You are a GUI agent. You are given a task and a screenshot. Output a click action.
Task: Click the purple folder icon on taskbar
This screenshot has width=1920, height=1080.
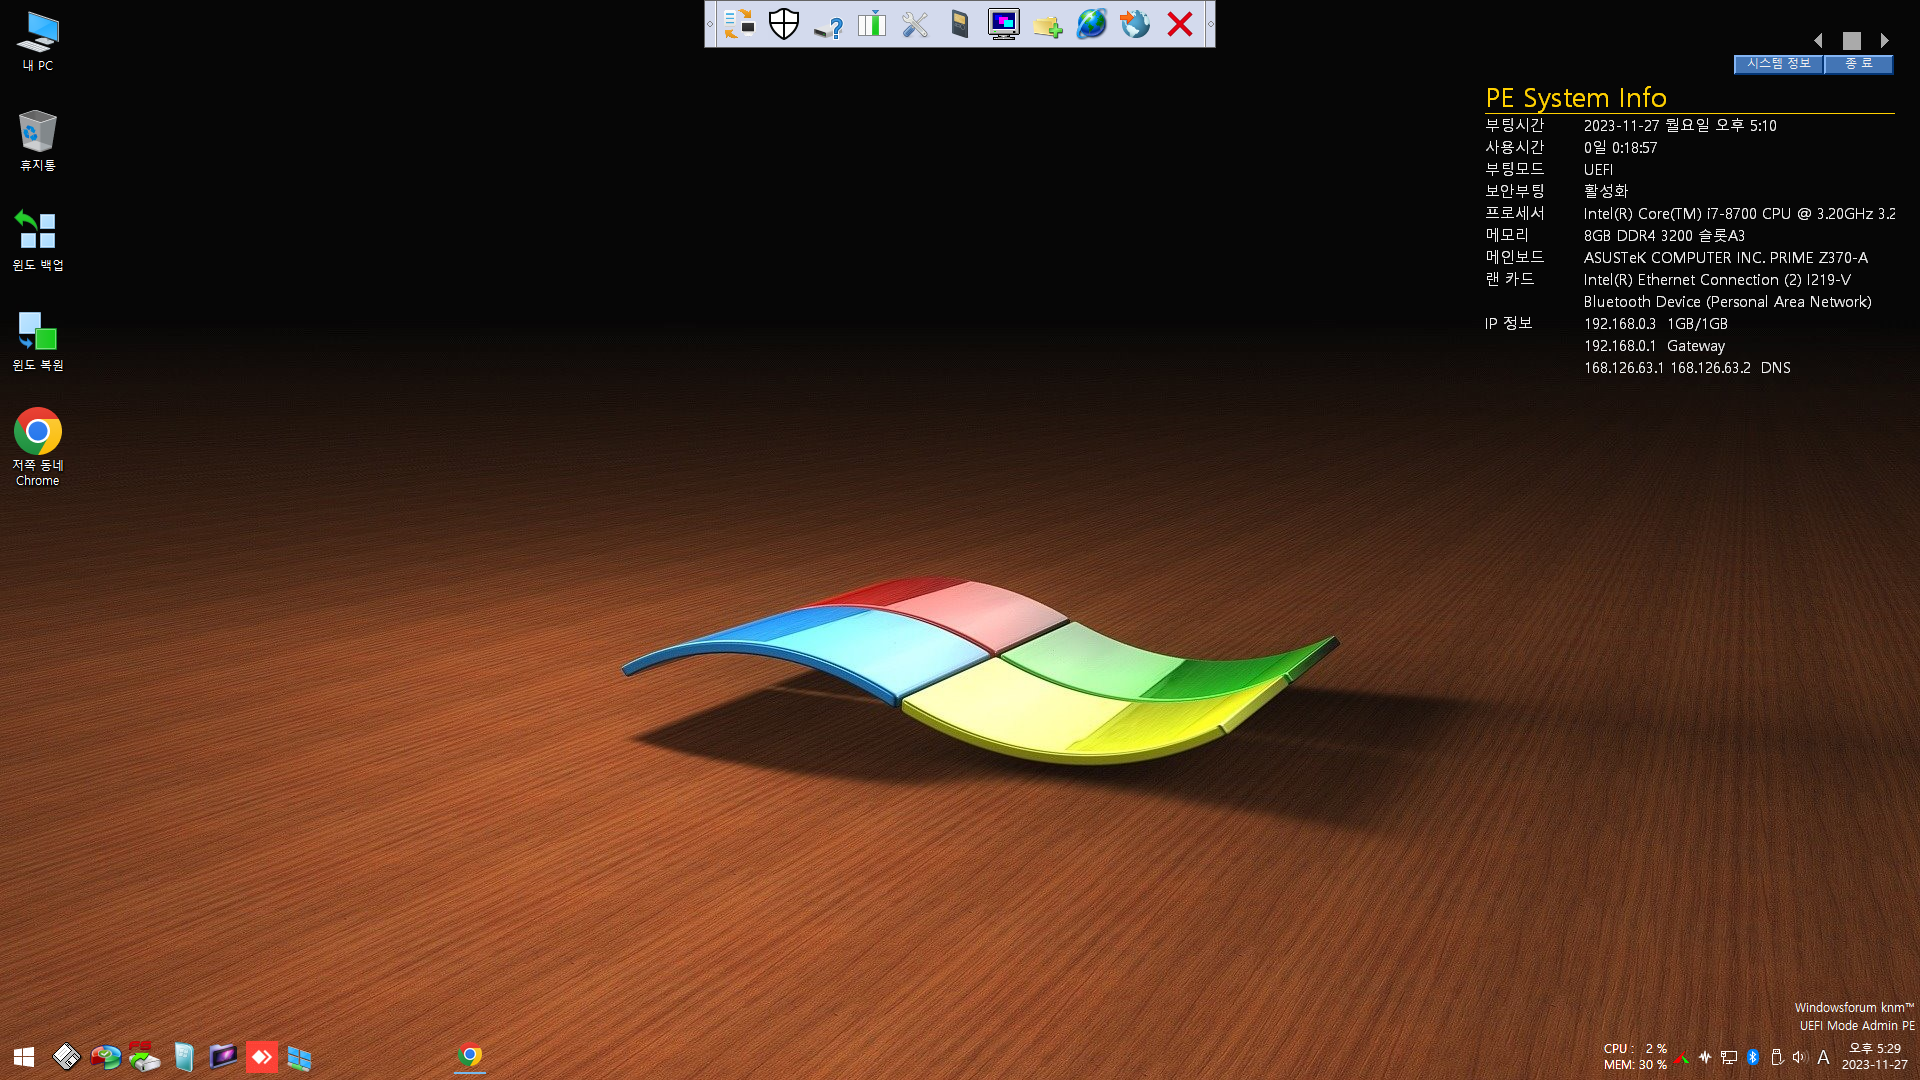(x=222, y=1057)
